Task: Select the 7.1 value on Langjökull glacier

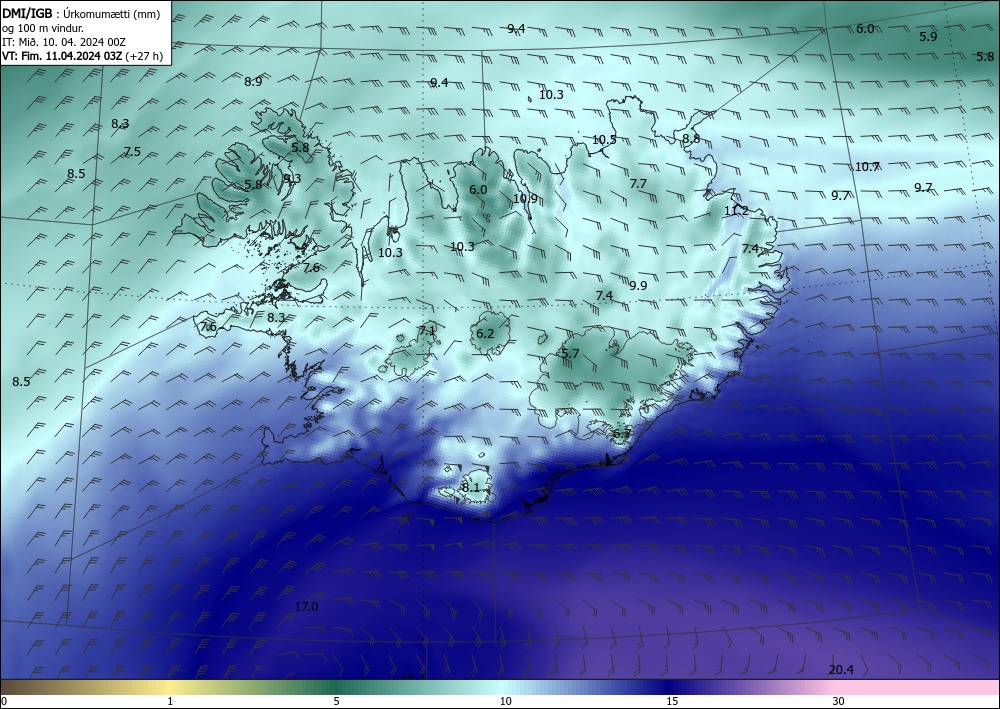Action: (427, 331)
